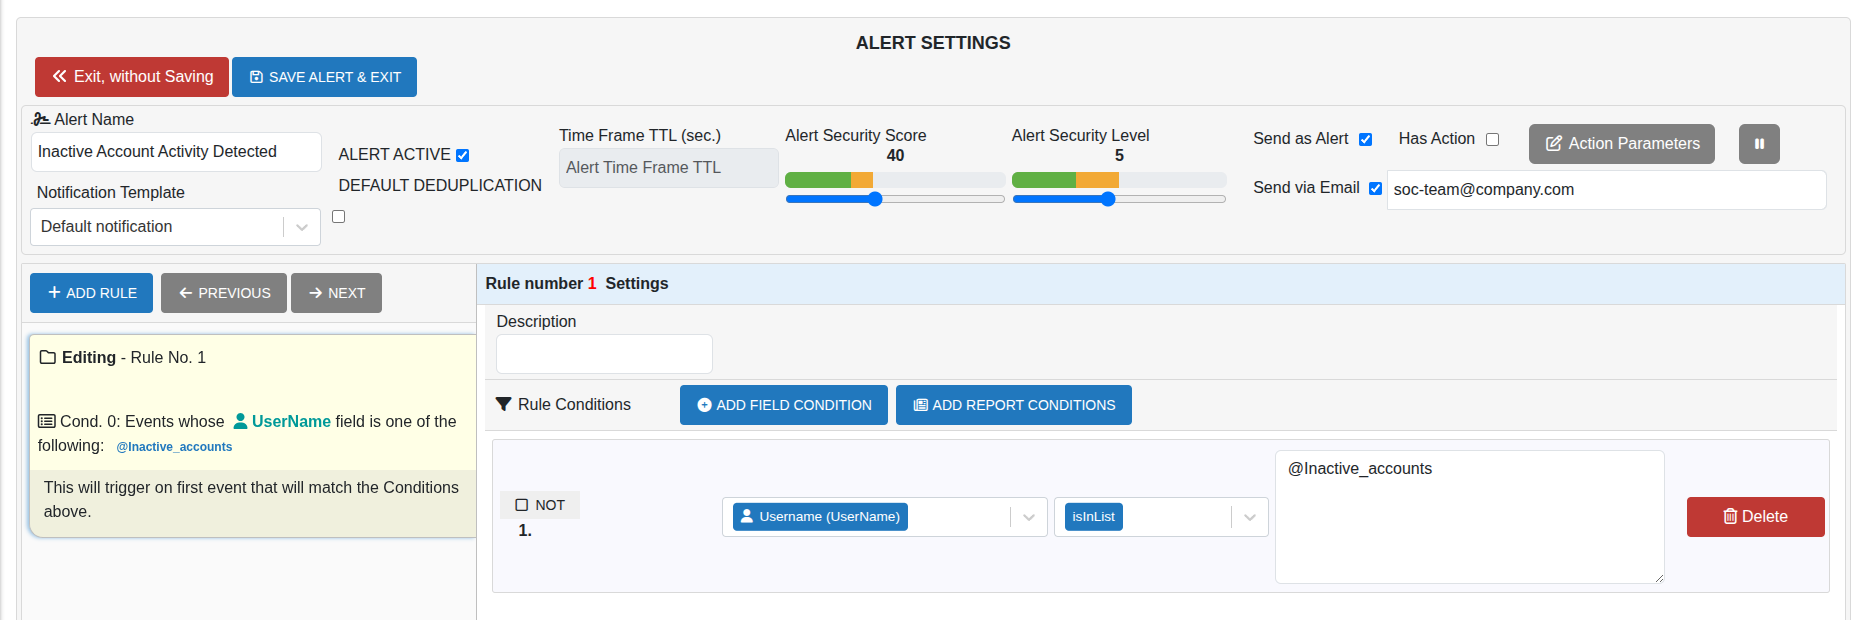Click Exit, without Saving
The height and width of the screenshot is (620, 1856).
(131, 76)
